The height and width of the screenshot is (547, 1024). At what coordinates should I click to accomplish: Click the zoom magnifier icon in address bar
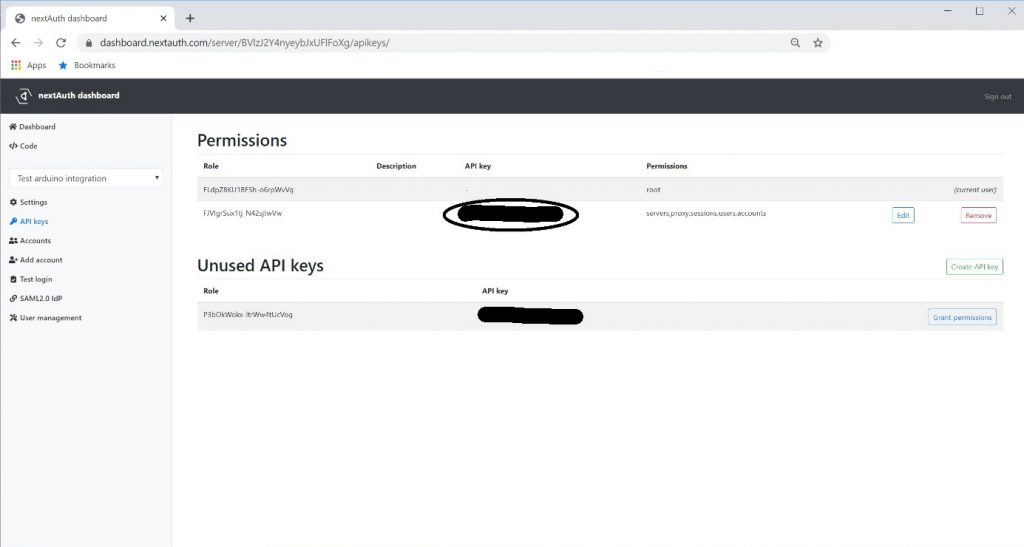pyautogui.click(x=795, y=42)
